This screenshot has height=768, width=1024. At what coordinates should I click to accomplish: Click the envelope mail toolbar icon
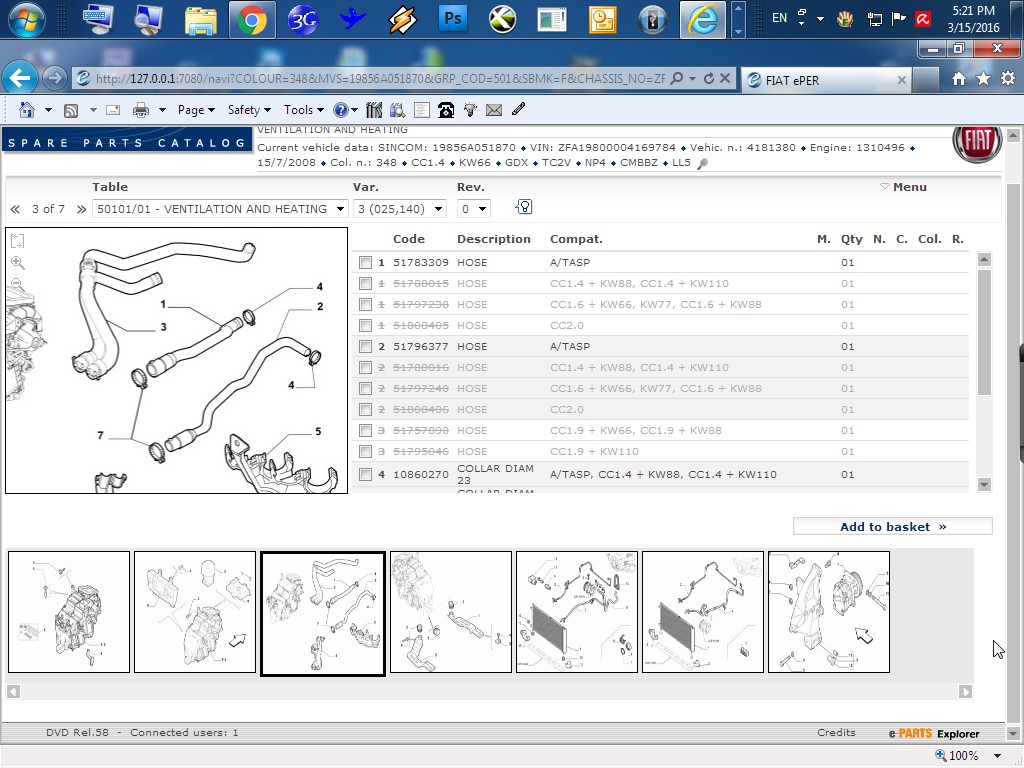(x=494, y=110)
